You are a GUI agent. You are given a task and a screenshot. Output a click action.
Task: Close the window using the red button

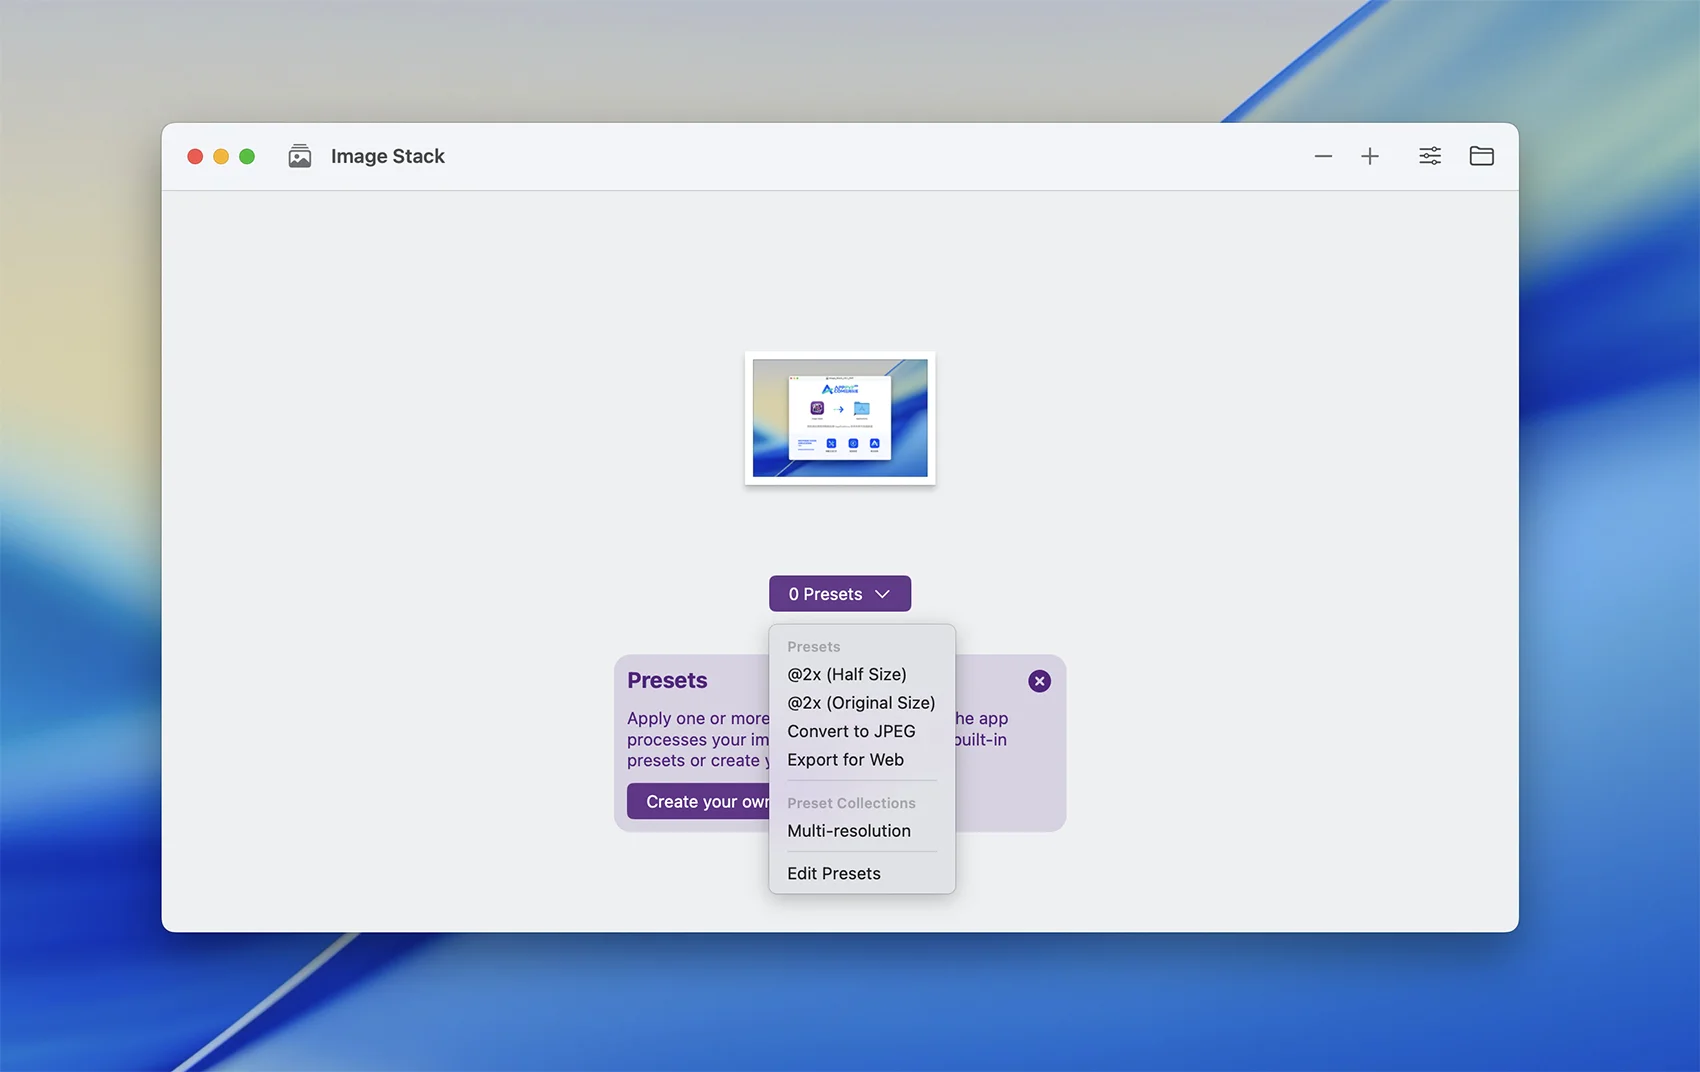(x=195, y=156)
